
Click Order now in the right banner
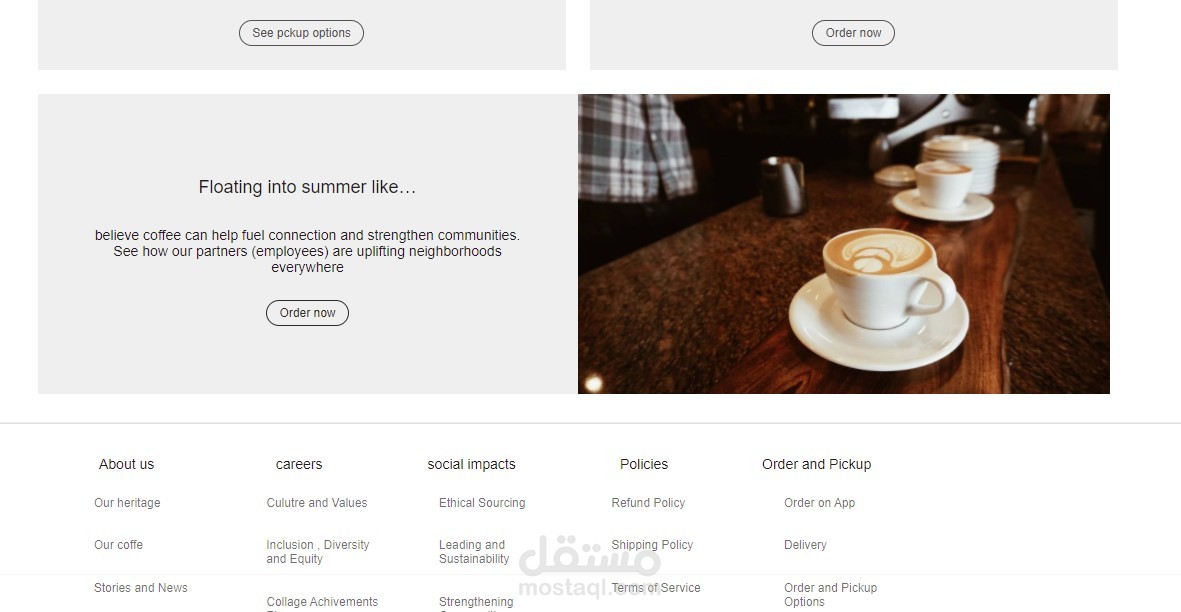(853, 33)
